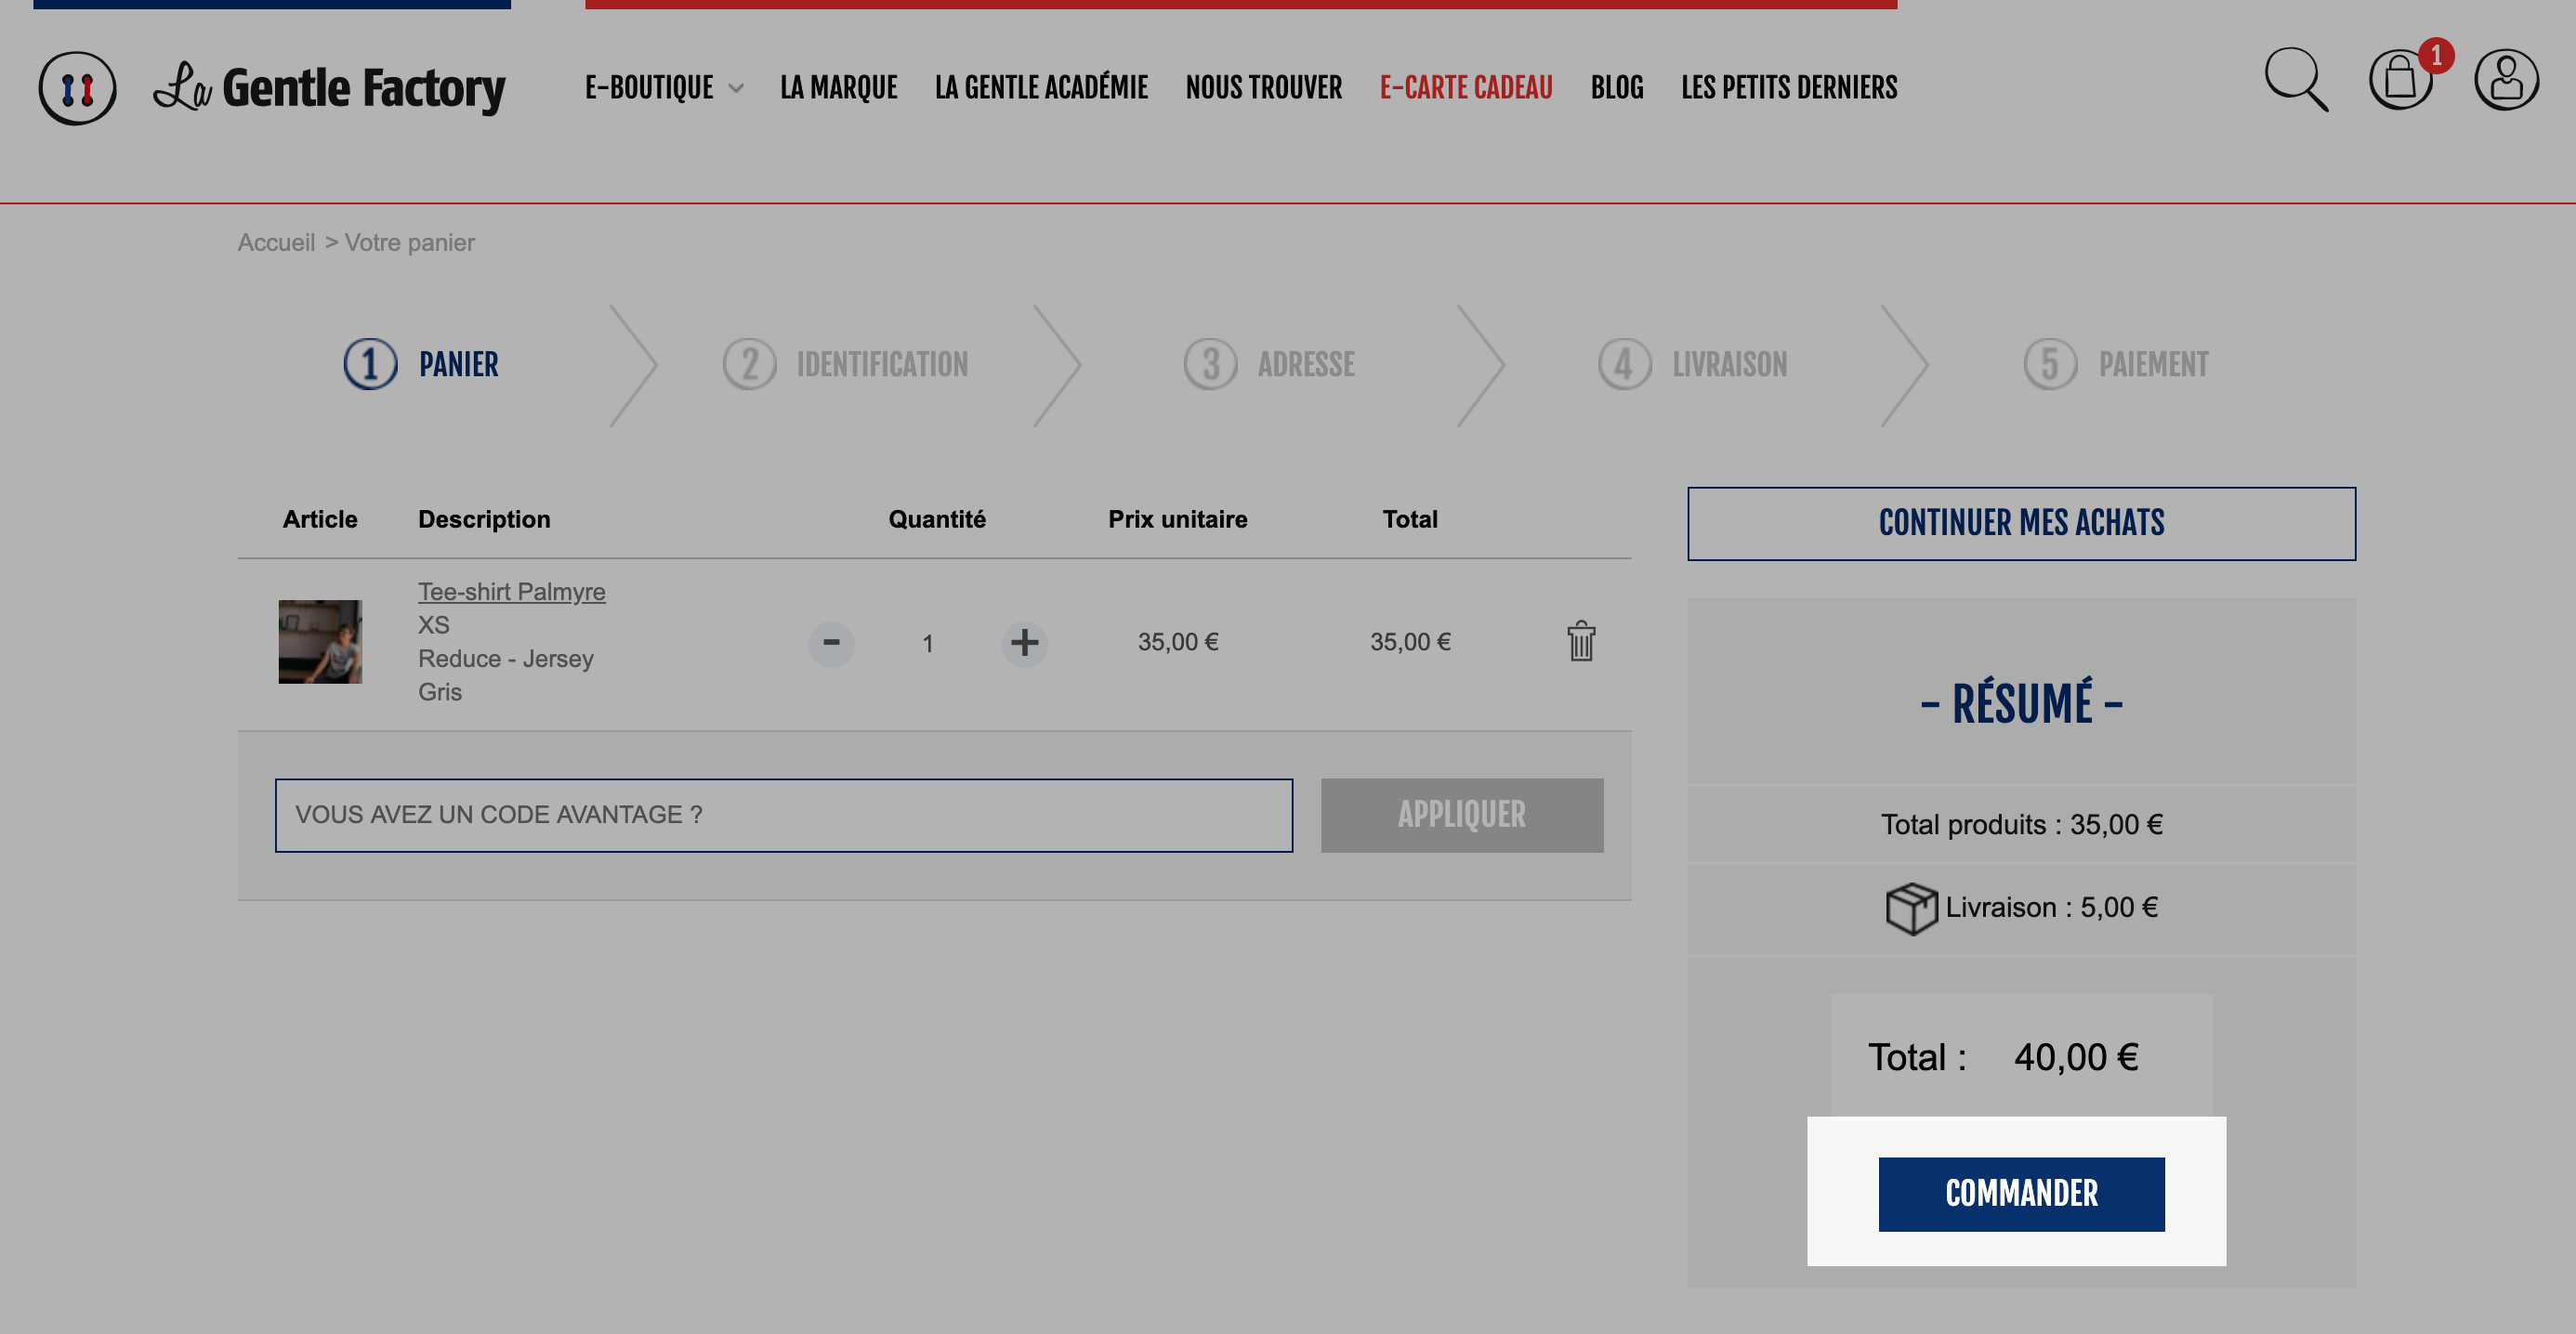
Task: Open the E-Carte Cadeau link
Action: [1466, 88]
